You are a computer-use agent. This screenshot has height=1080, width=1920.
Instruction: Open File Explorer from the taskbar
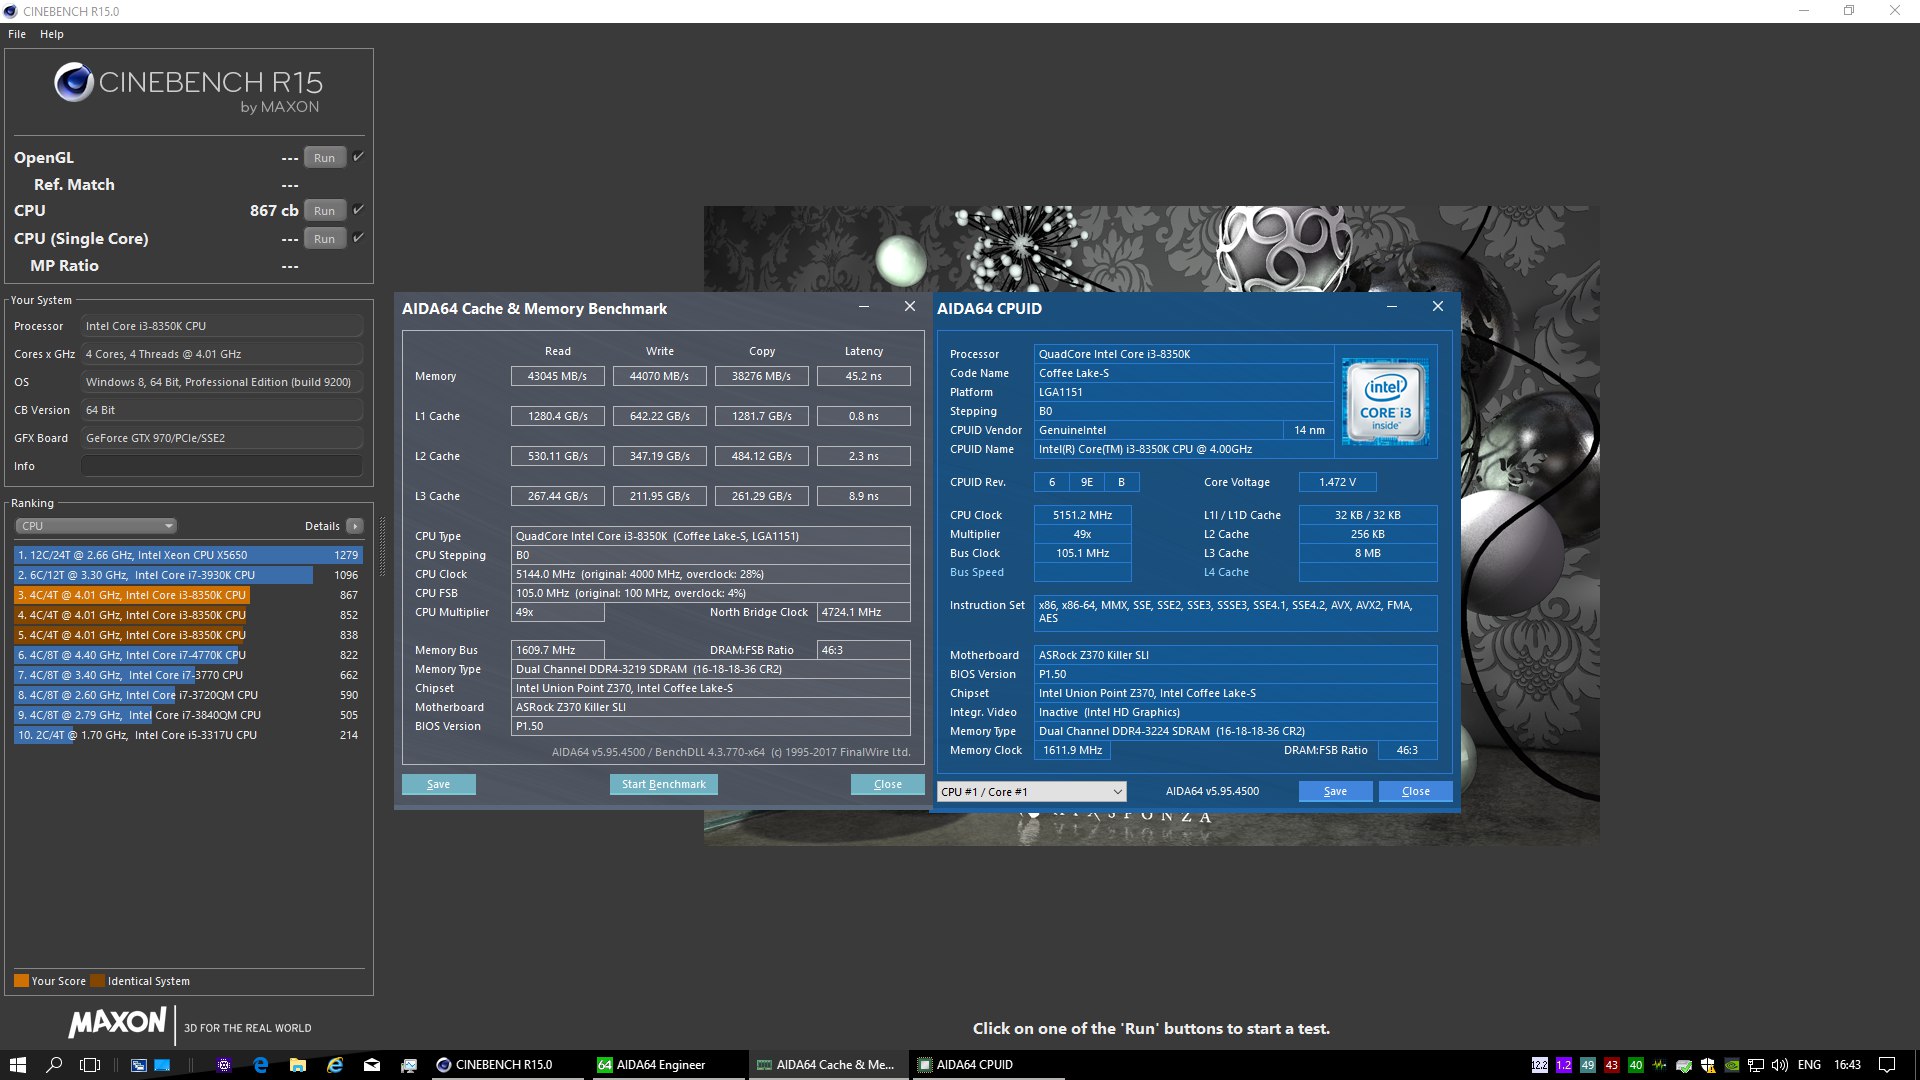[x=297, y=1065]
